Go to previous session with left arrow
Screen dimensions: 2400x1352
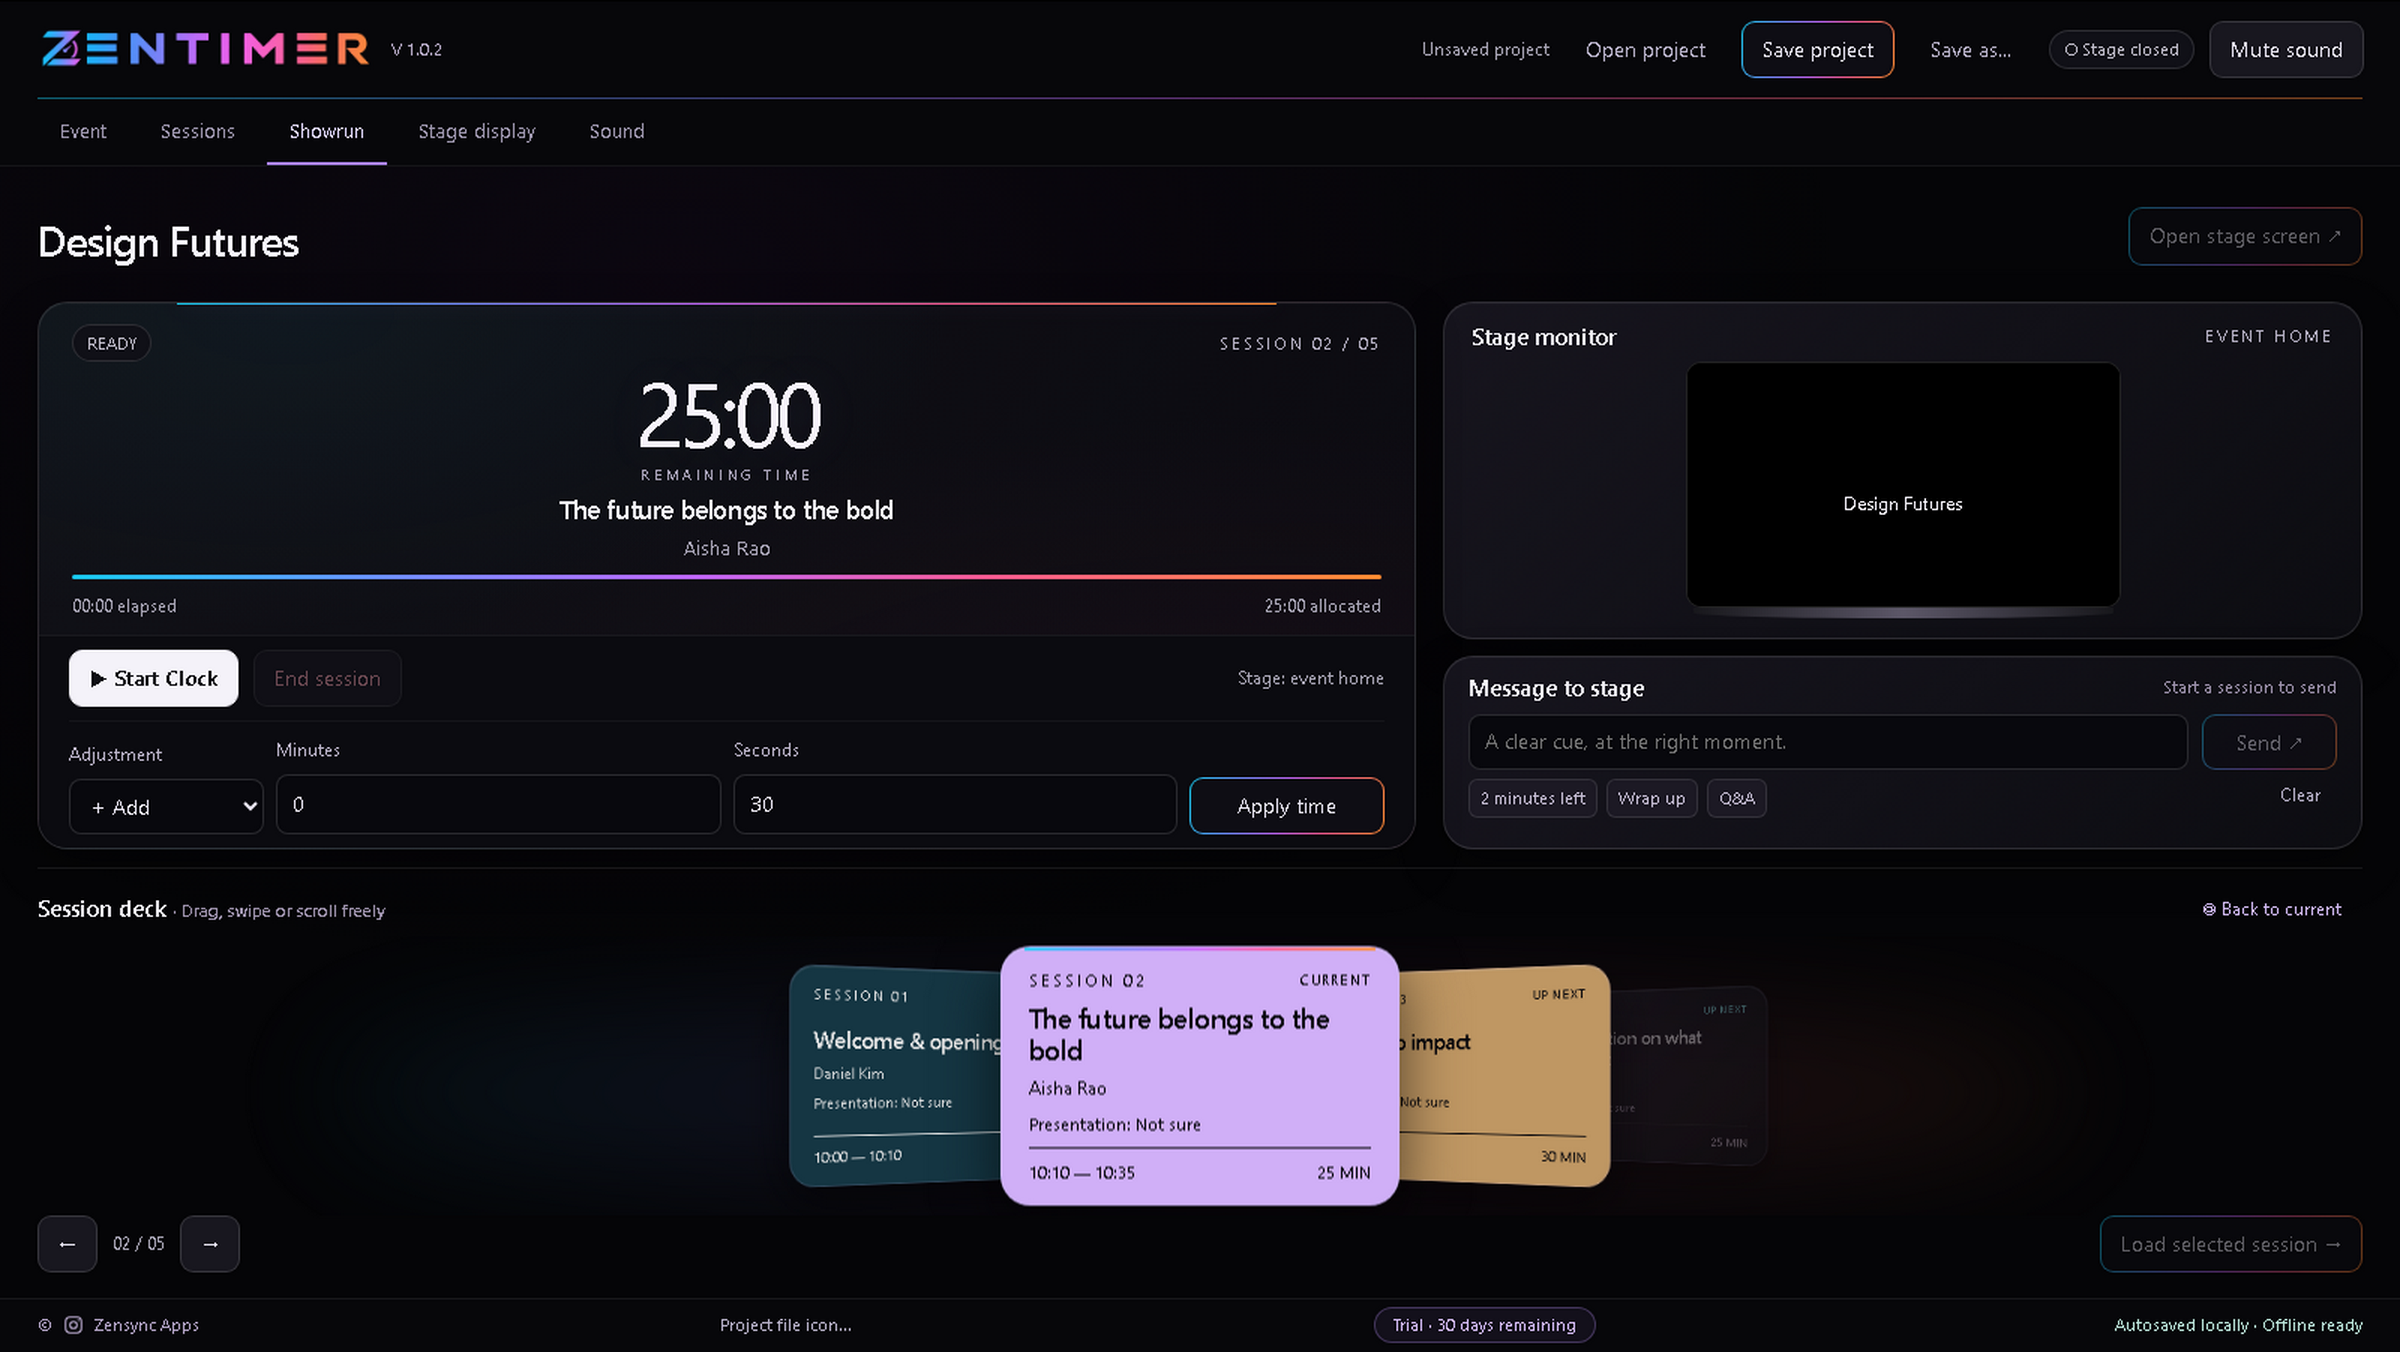coord(67,1244)
